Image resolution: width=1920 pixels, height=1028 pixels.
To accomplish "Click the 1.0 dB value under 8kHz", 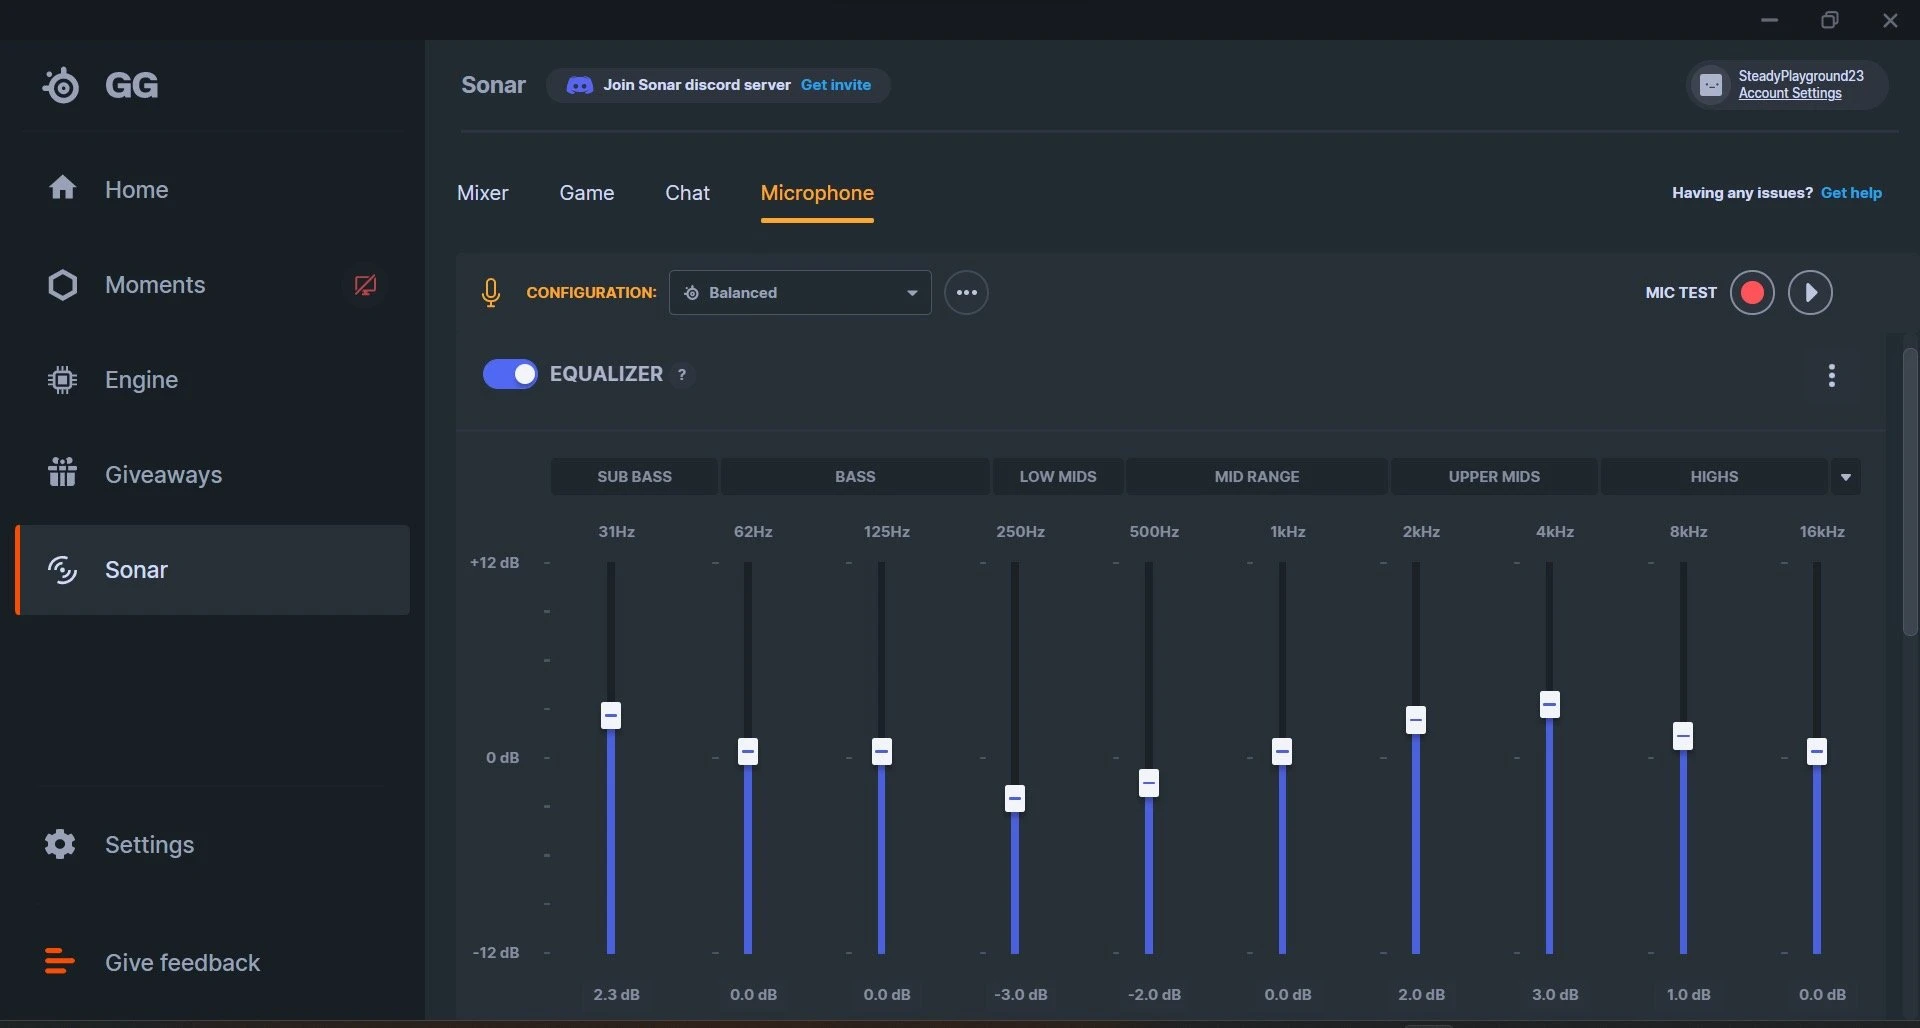I will point(1688,994).
